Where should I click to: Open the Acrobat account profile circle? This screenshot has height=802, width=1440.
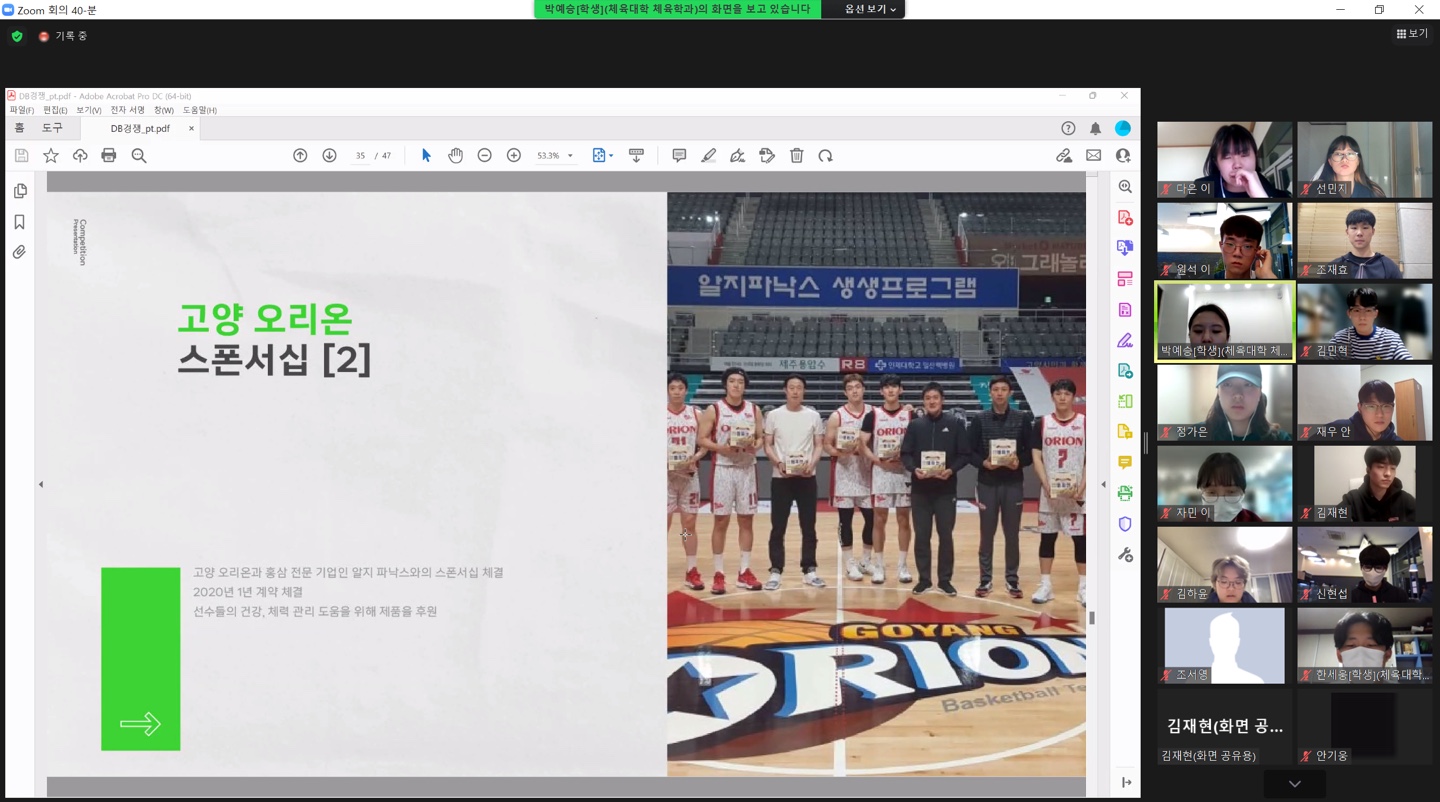point(1123,128)
